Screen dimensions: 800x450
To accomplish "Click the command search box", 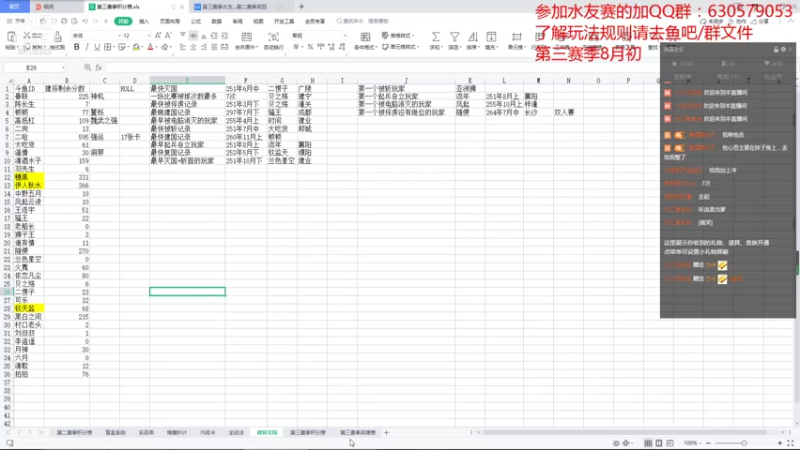I will tap(363, 21).
